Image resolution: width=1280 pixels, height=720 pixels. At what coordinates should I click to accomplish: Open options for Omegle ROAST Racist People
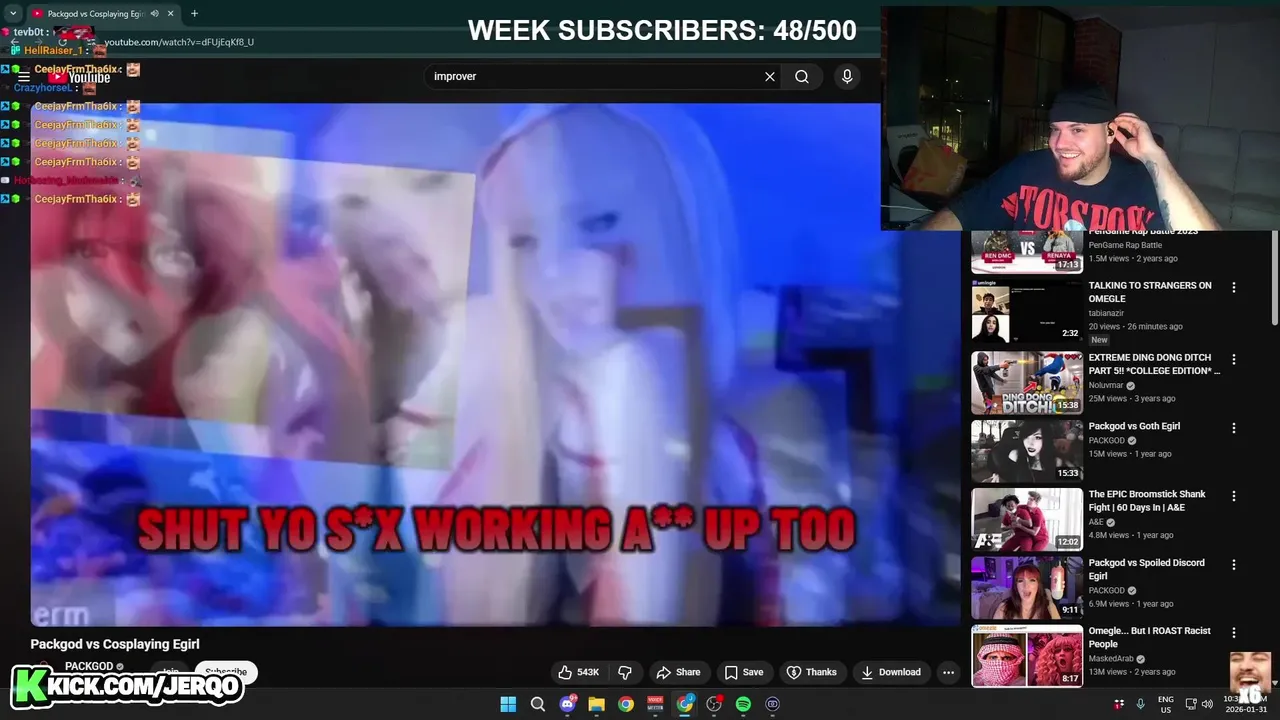pyautogui.click(x=1234, y=633)
